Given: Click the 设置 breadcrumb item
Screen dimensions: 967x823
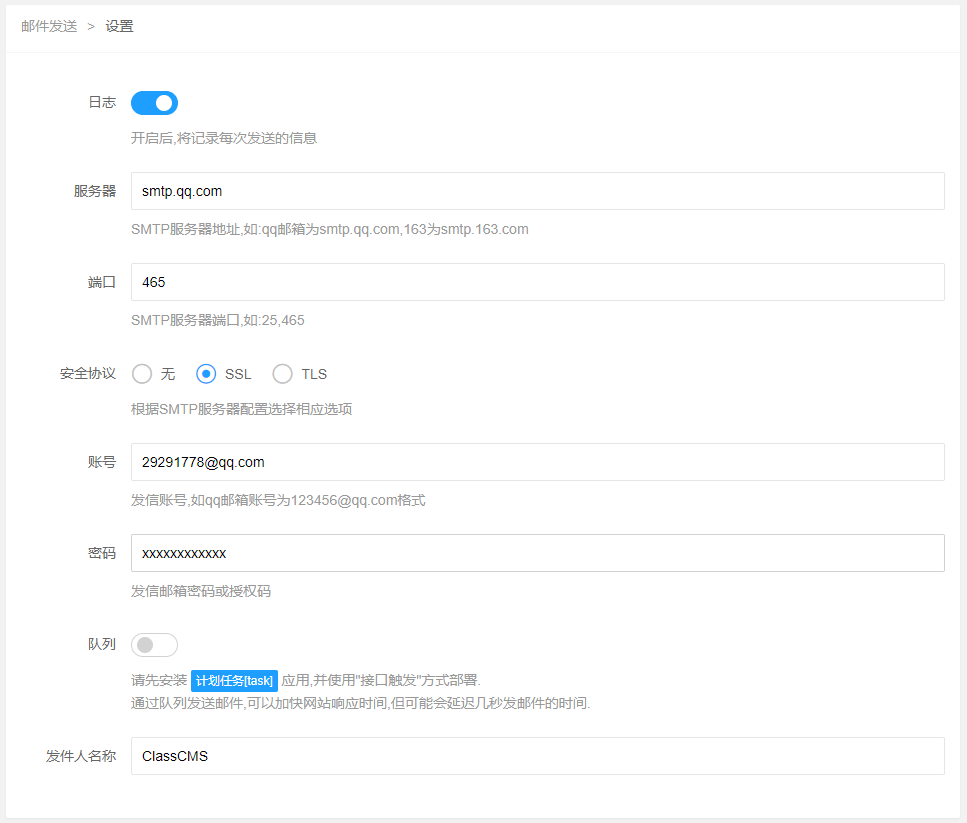Looking at the screenshot, I should 119,27.
